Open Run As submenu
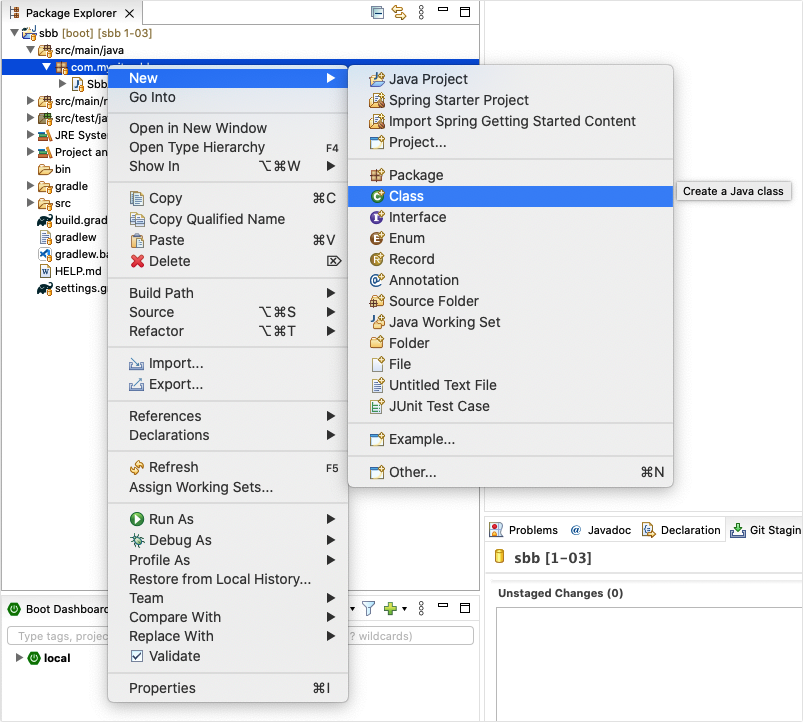The height and width of the screenshot is (722, 803). click(228, 519)
